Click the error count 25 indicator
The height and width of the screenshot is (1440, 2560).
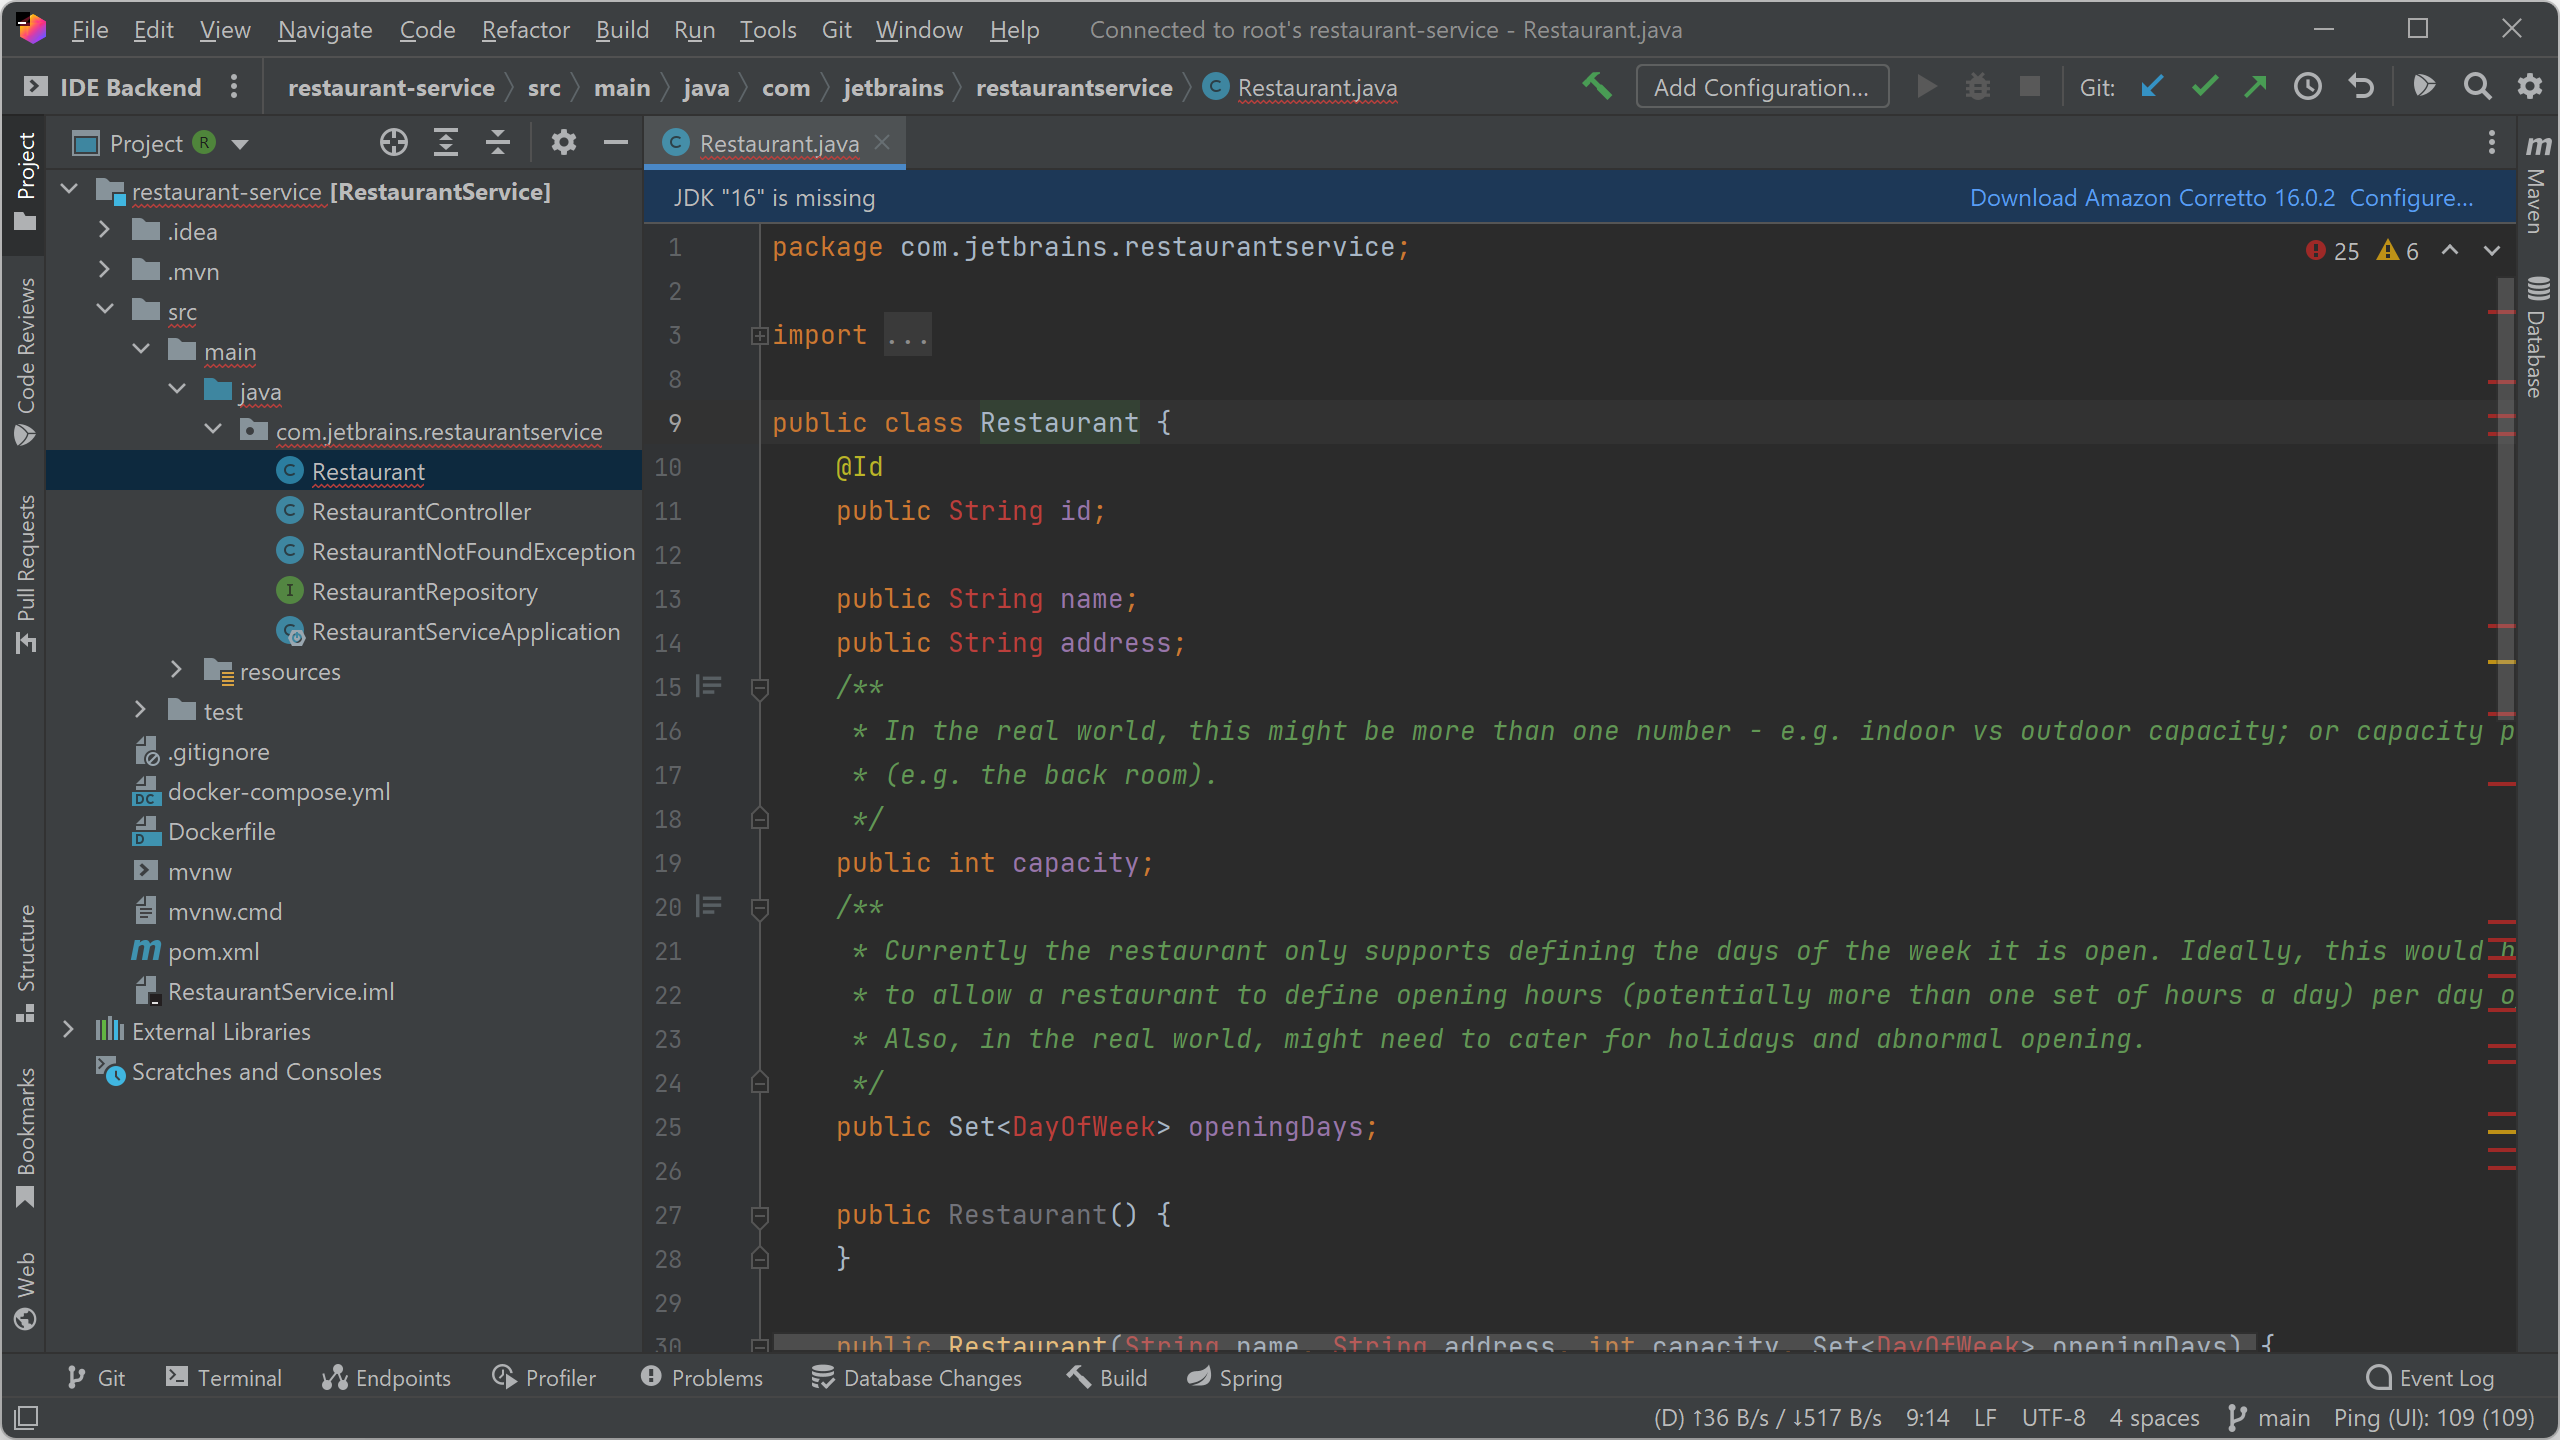click(x=2333, y=251)
